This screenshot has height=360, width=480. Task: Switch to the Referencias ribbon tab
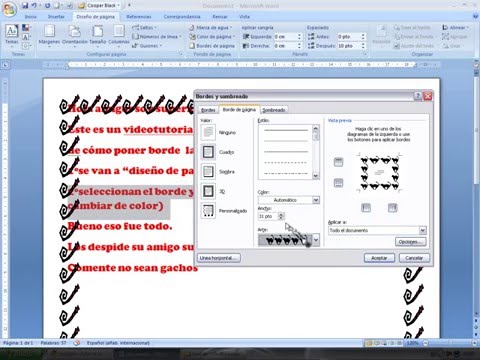(139, 16)
